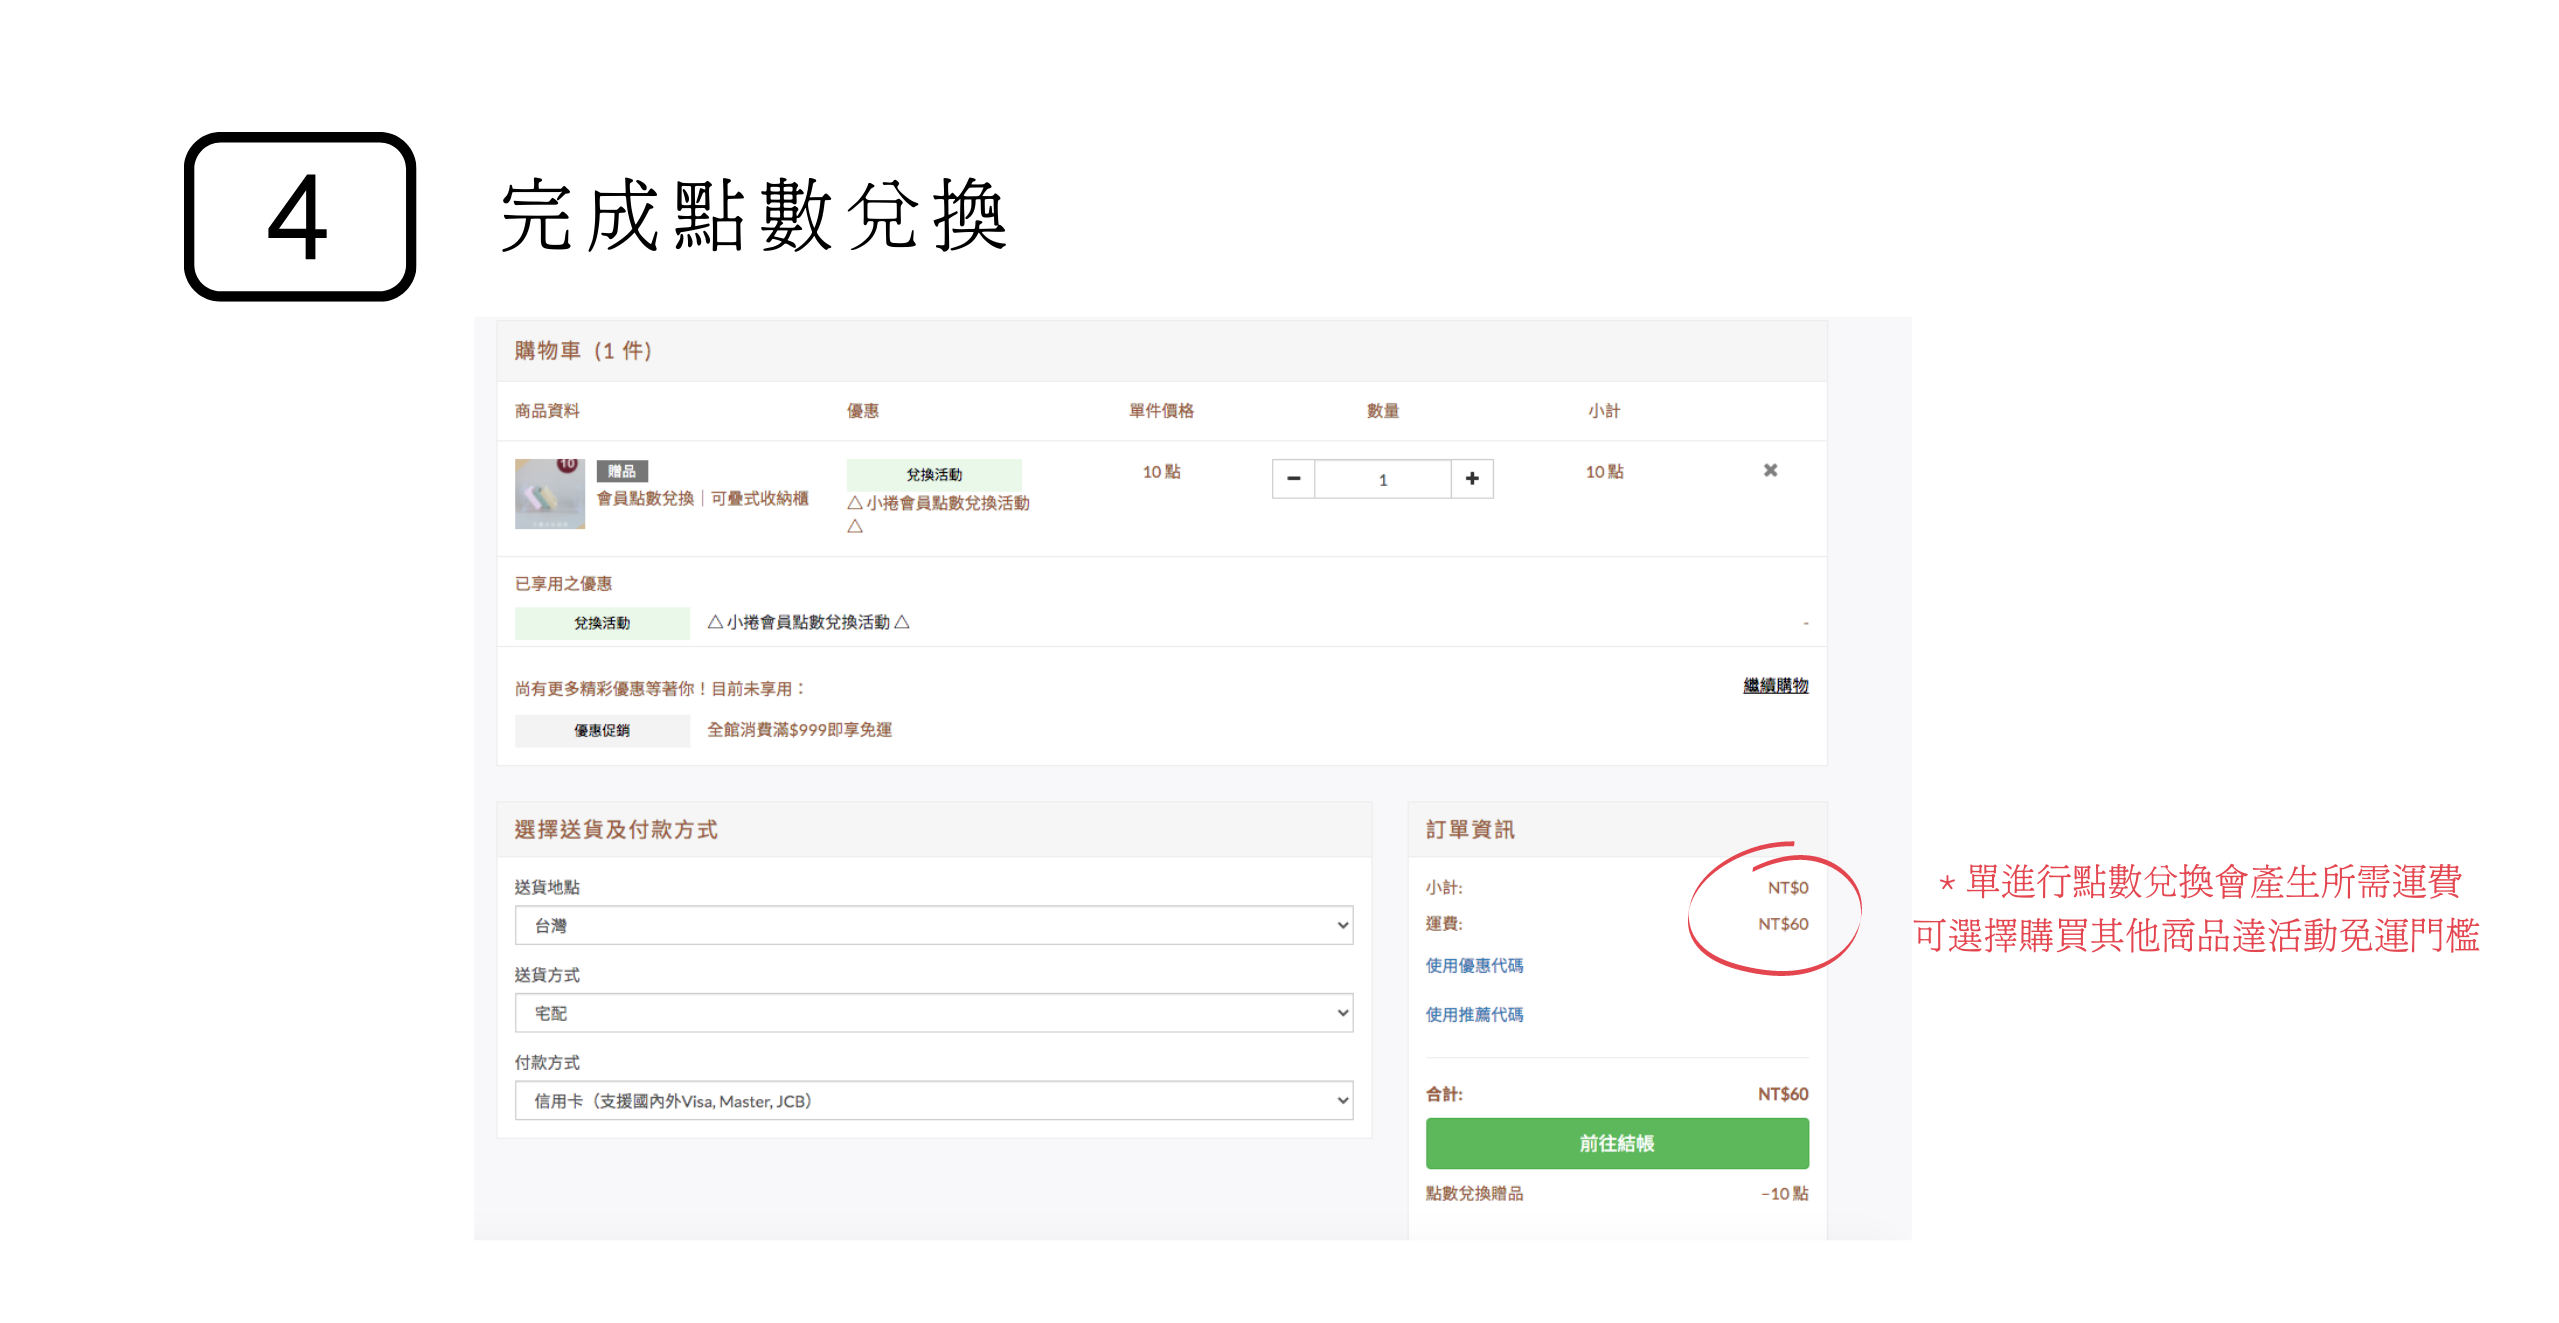Open the 送貨方式 宅配 dropdown
This screenshot has height=1323, width=2559.
coord(933,1013)
